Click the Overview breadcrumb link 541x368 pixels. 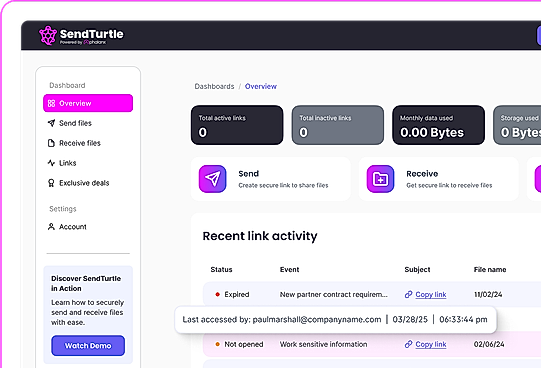click(x=261, y=86)
